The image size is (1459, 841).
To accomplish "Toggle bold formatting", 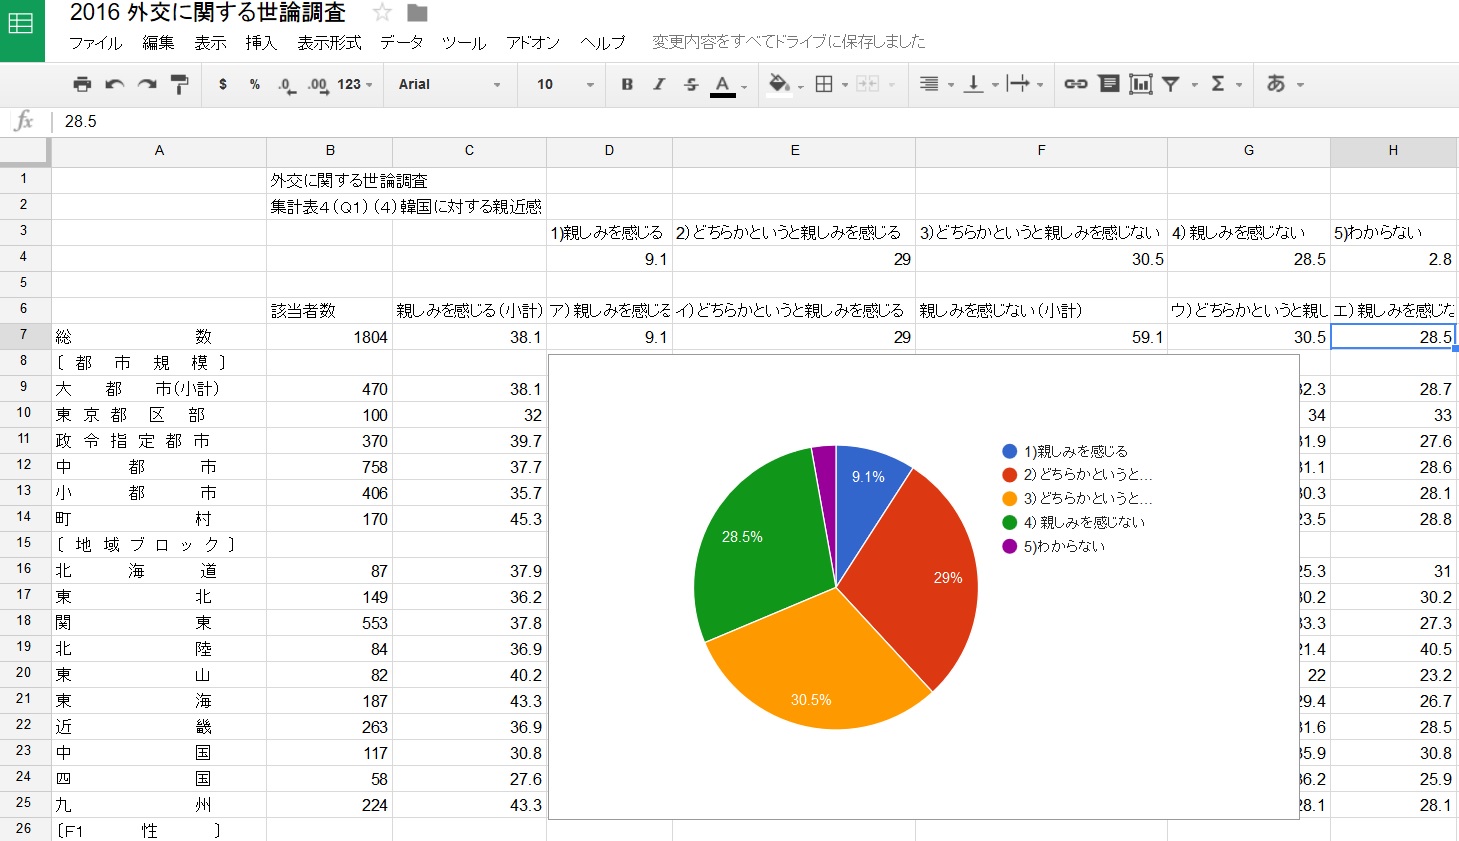I will [x=627, y=84].
